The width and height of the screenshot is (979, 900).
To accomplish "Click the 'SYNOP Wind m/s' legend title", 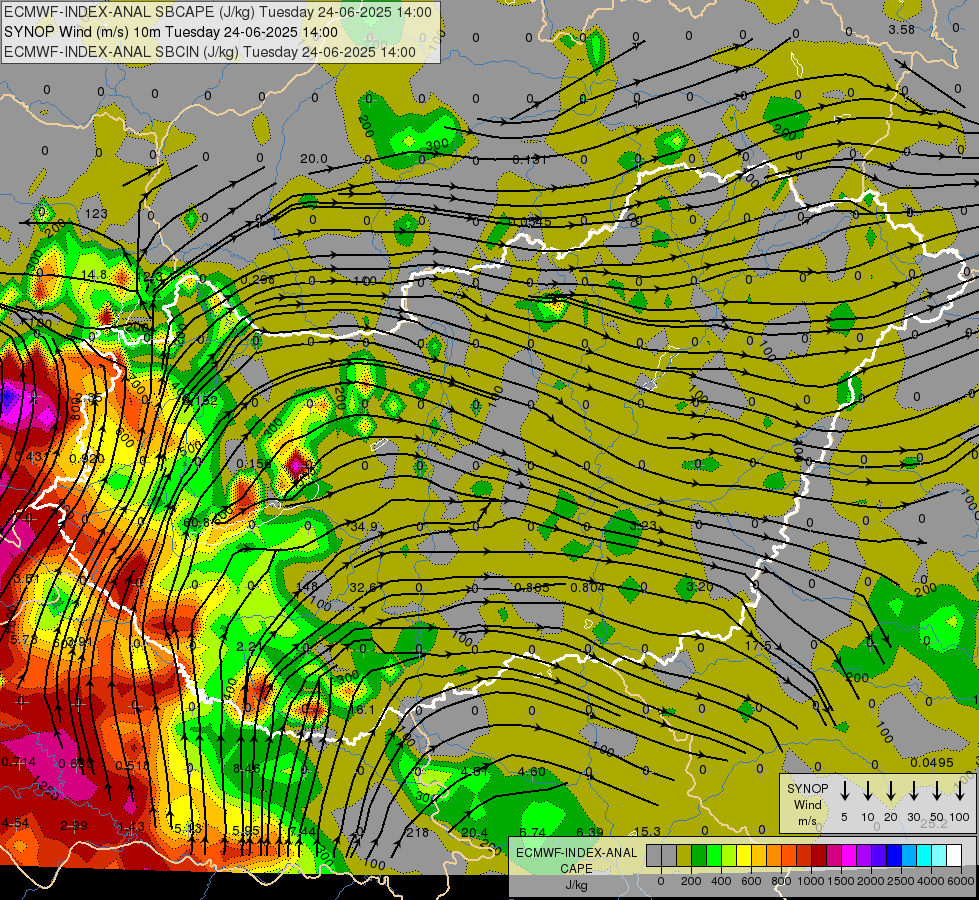I will click(807, 804).
